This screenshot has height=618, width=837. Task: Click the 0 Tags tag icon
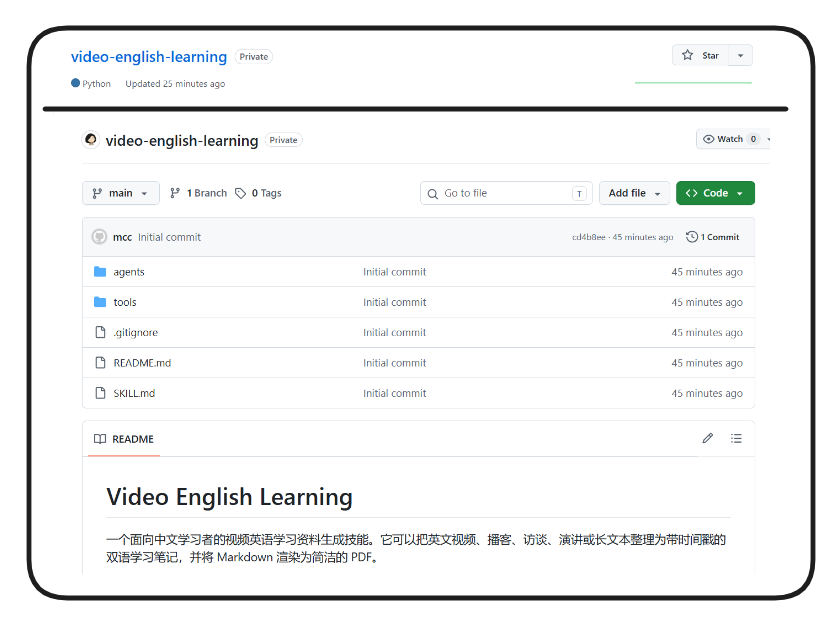(241, 193)
